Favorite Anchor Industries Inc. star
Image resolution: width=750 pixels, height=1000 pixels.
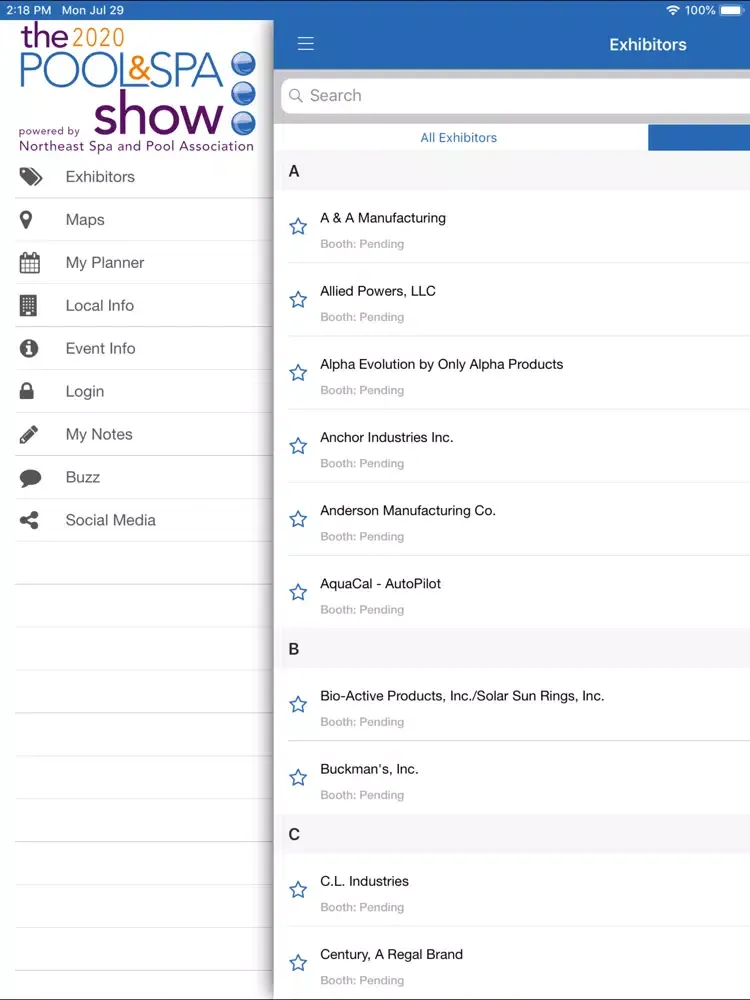pos(298,446)
